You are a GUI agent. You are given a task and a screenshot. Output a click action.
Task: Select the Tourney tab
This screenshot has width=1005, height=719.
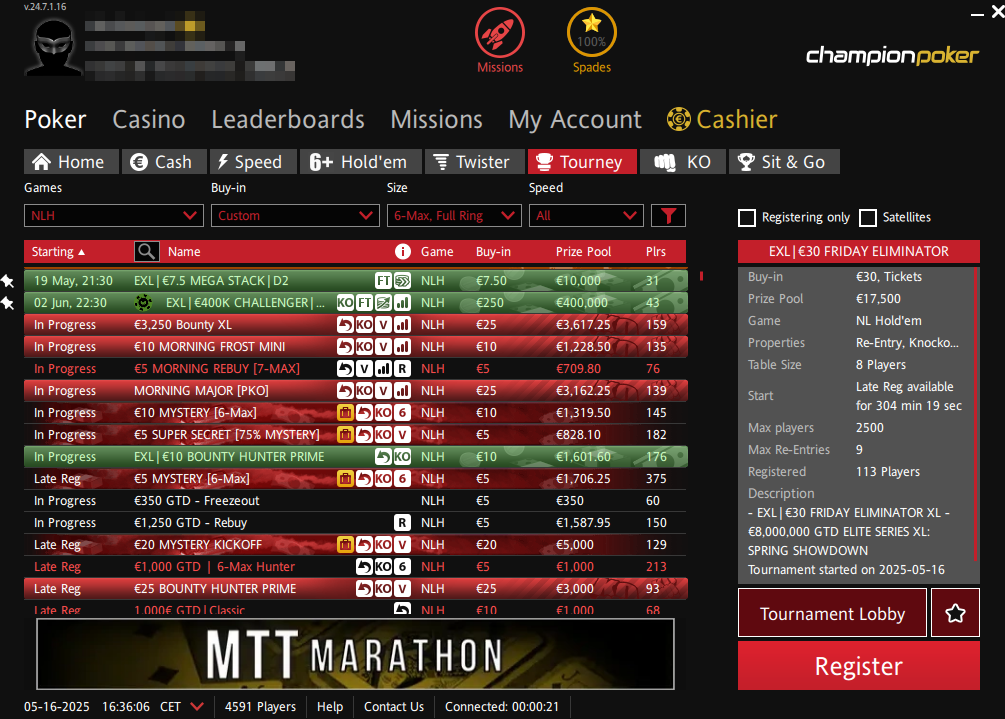point(582,161)
